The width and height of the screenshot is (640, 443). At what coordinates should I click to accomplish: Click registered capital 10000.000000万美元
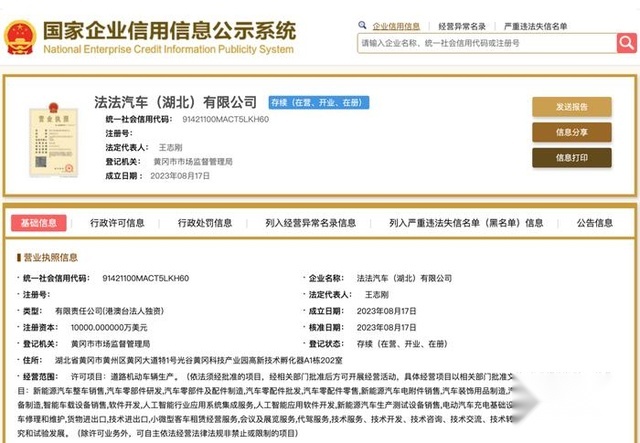[109, 327]
